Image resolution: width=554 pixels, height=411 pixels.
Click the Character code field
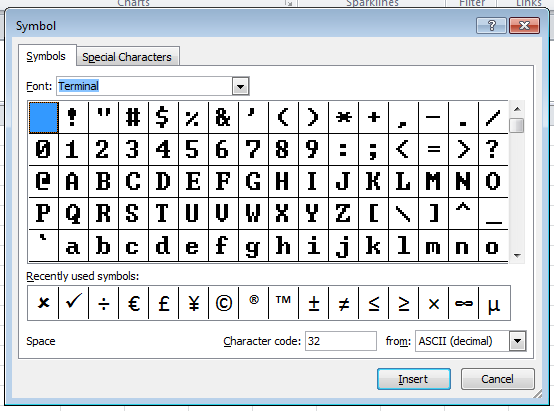[x=341, y=341]
